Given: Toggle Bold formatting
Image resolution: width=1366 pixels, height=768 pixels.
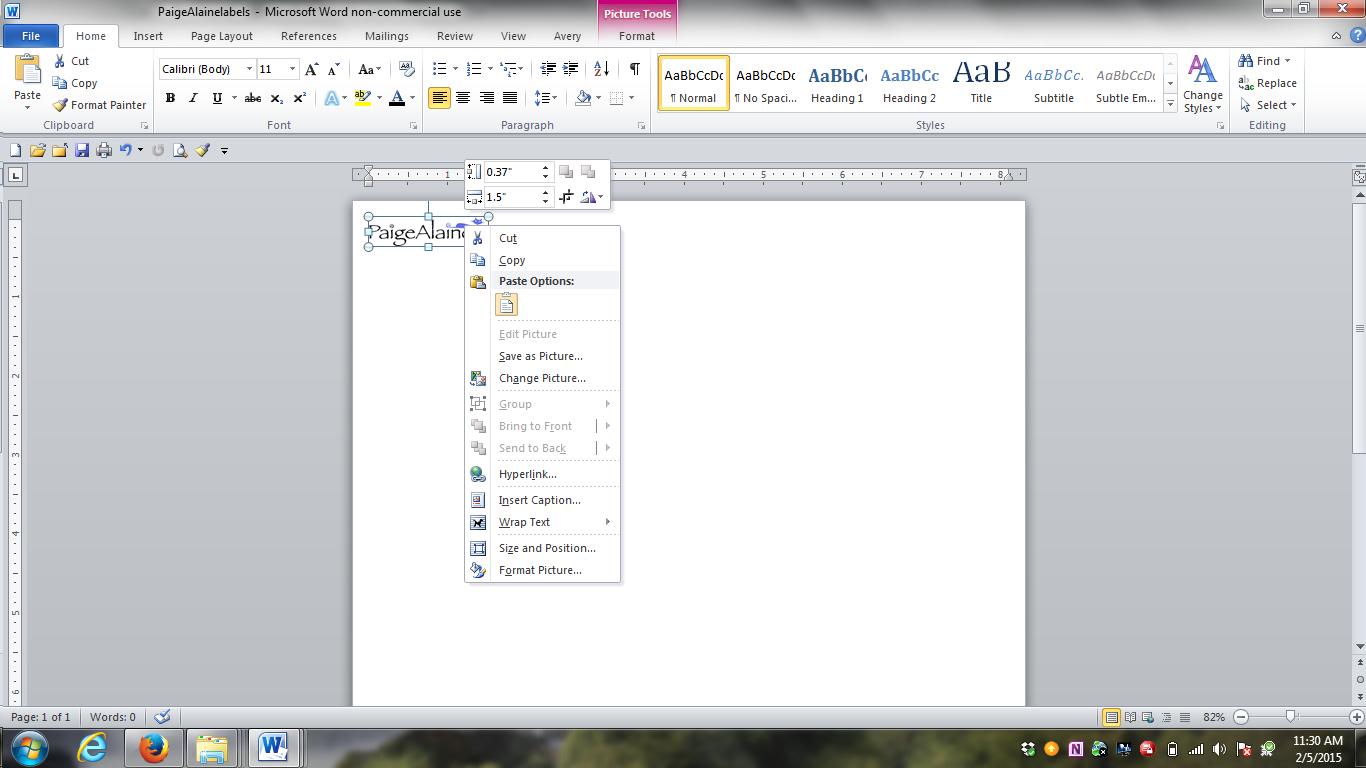Looking at the screenshot, I should [x=170, y=98].
